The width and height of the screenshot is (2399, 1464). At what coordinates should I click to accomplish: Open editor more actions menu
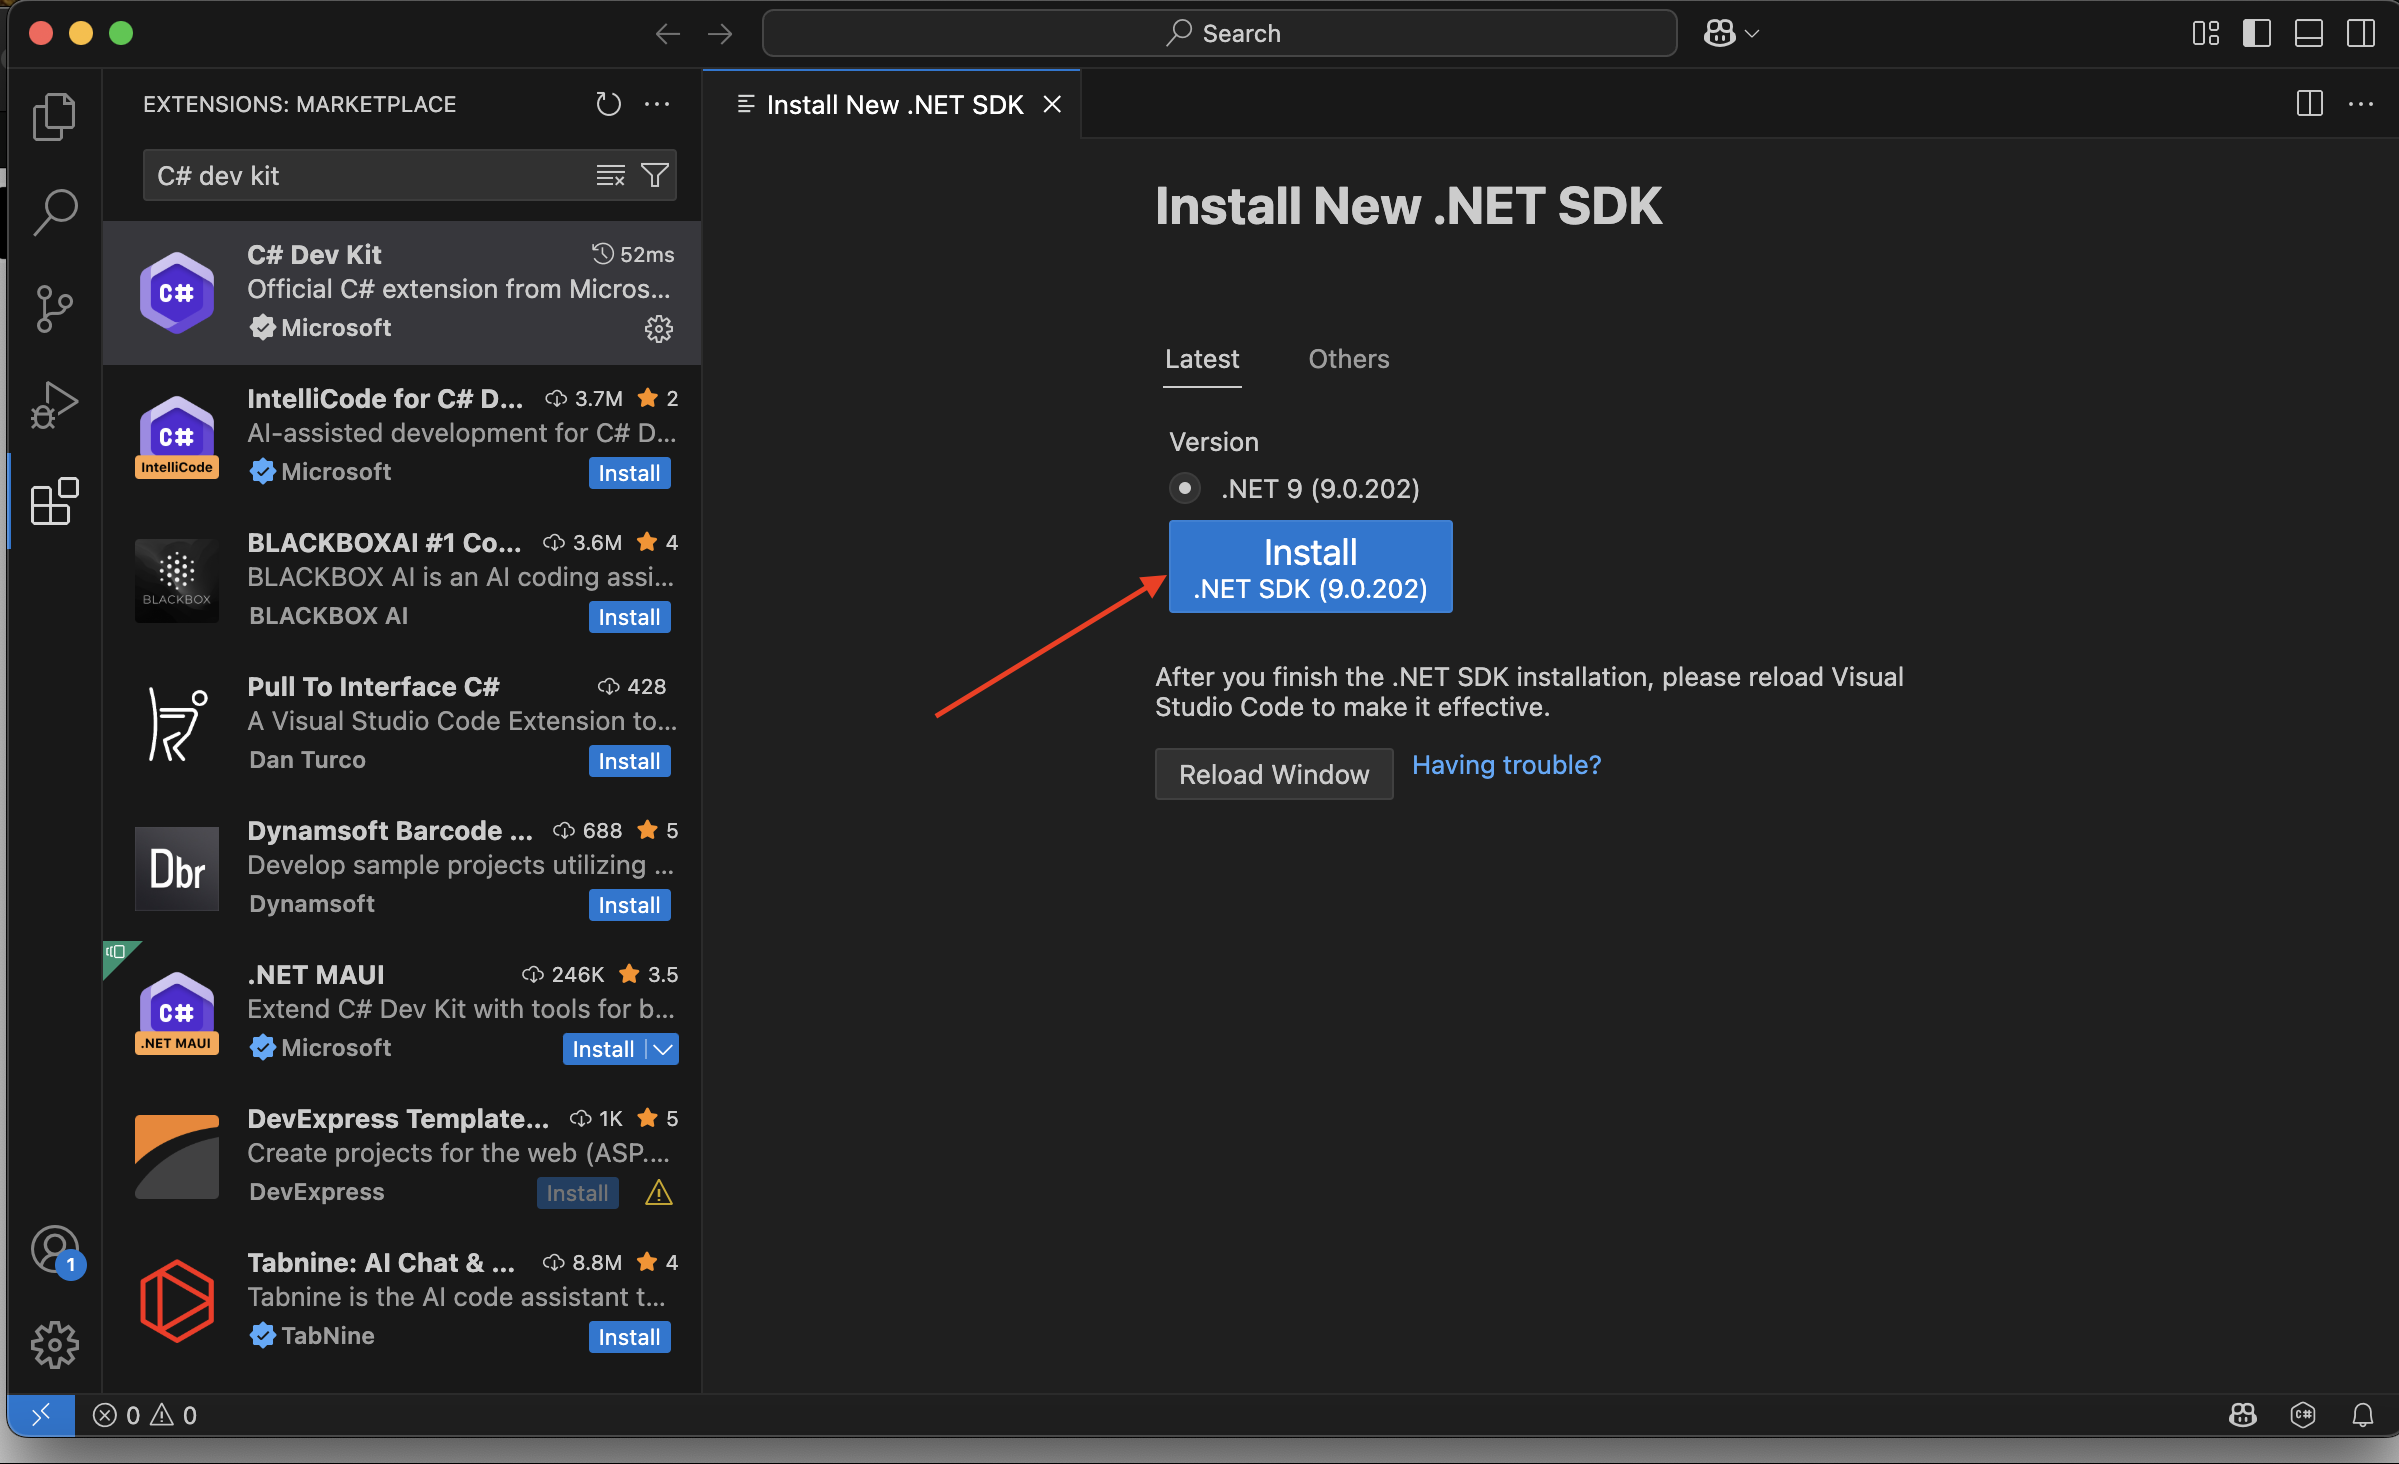(2361, 104)
